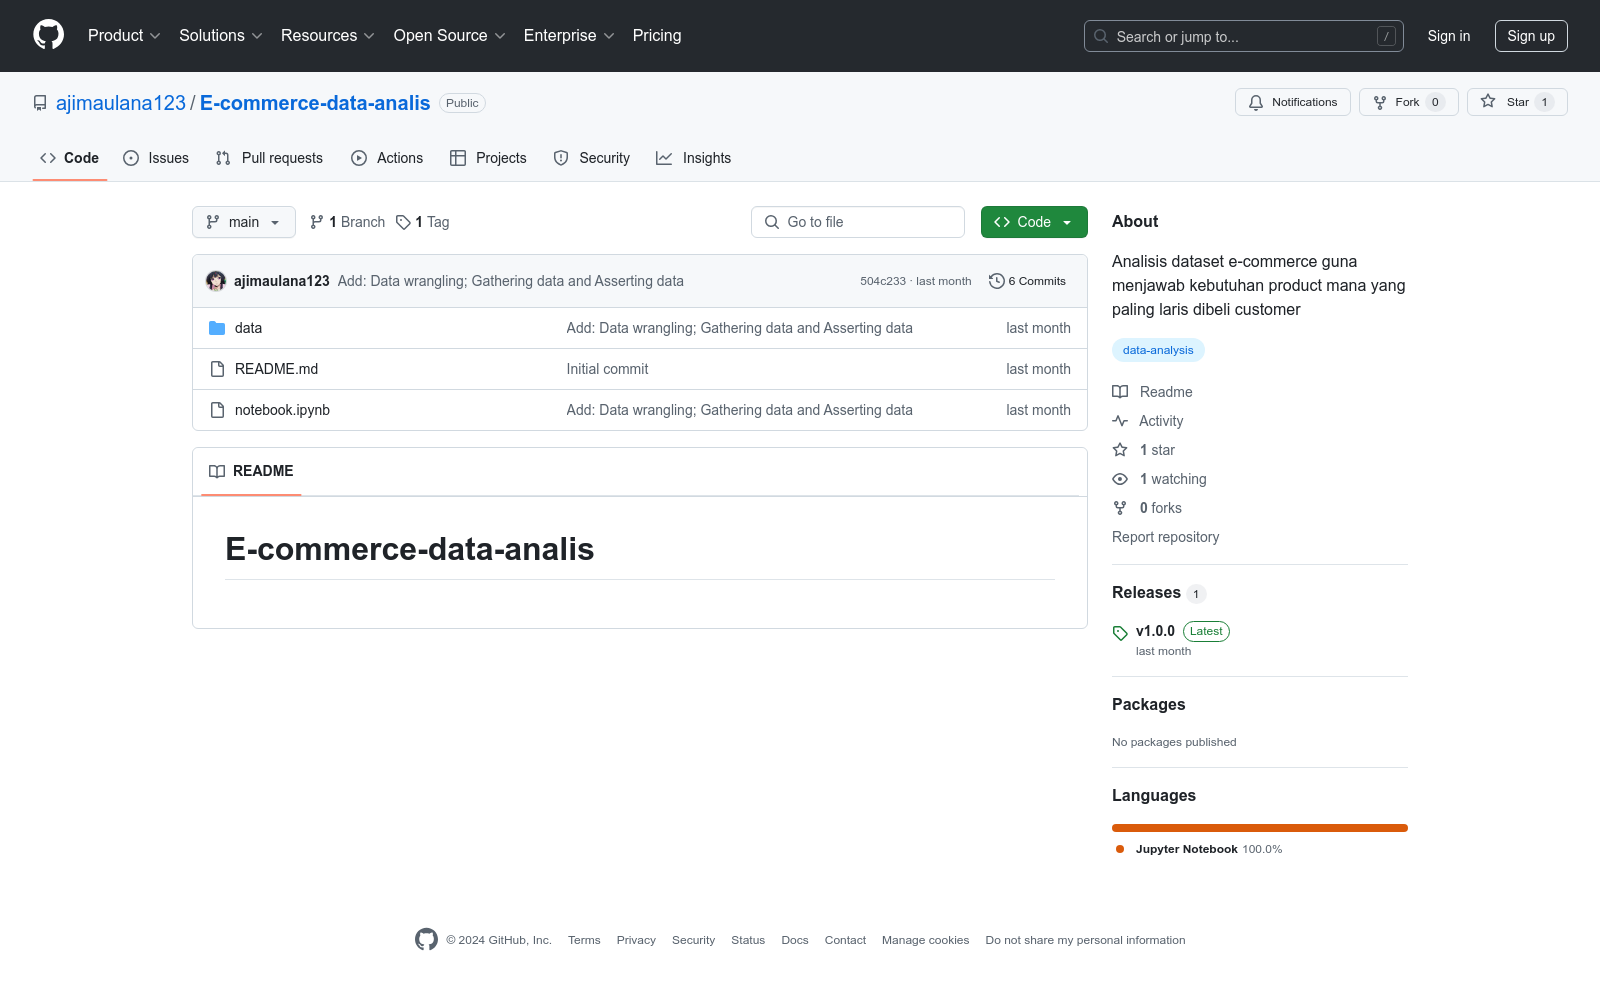
Task: Click the Sign in link
Action: 1449,36
